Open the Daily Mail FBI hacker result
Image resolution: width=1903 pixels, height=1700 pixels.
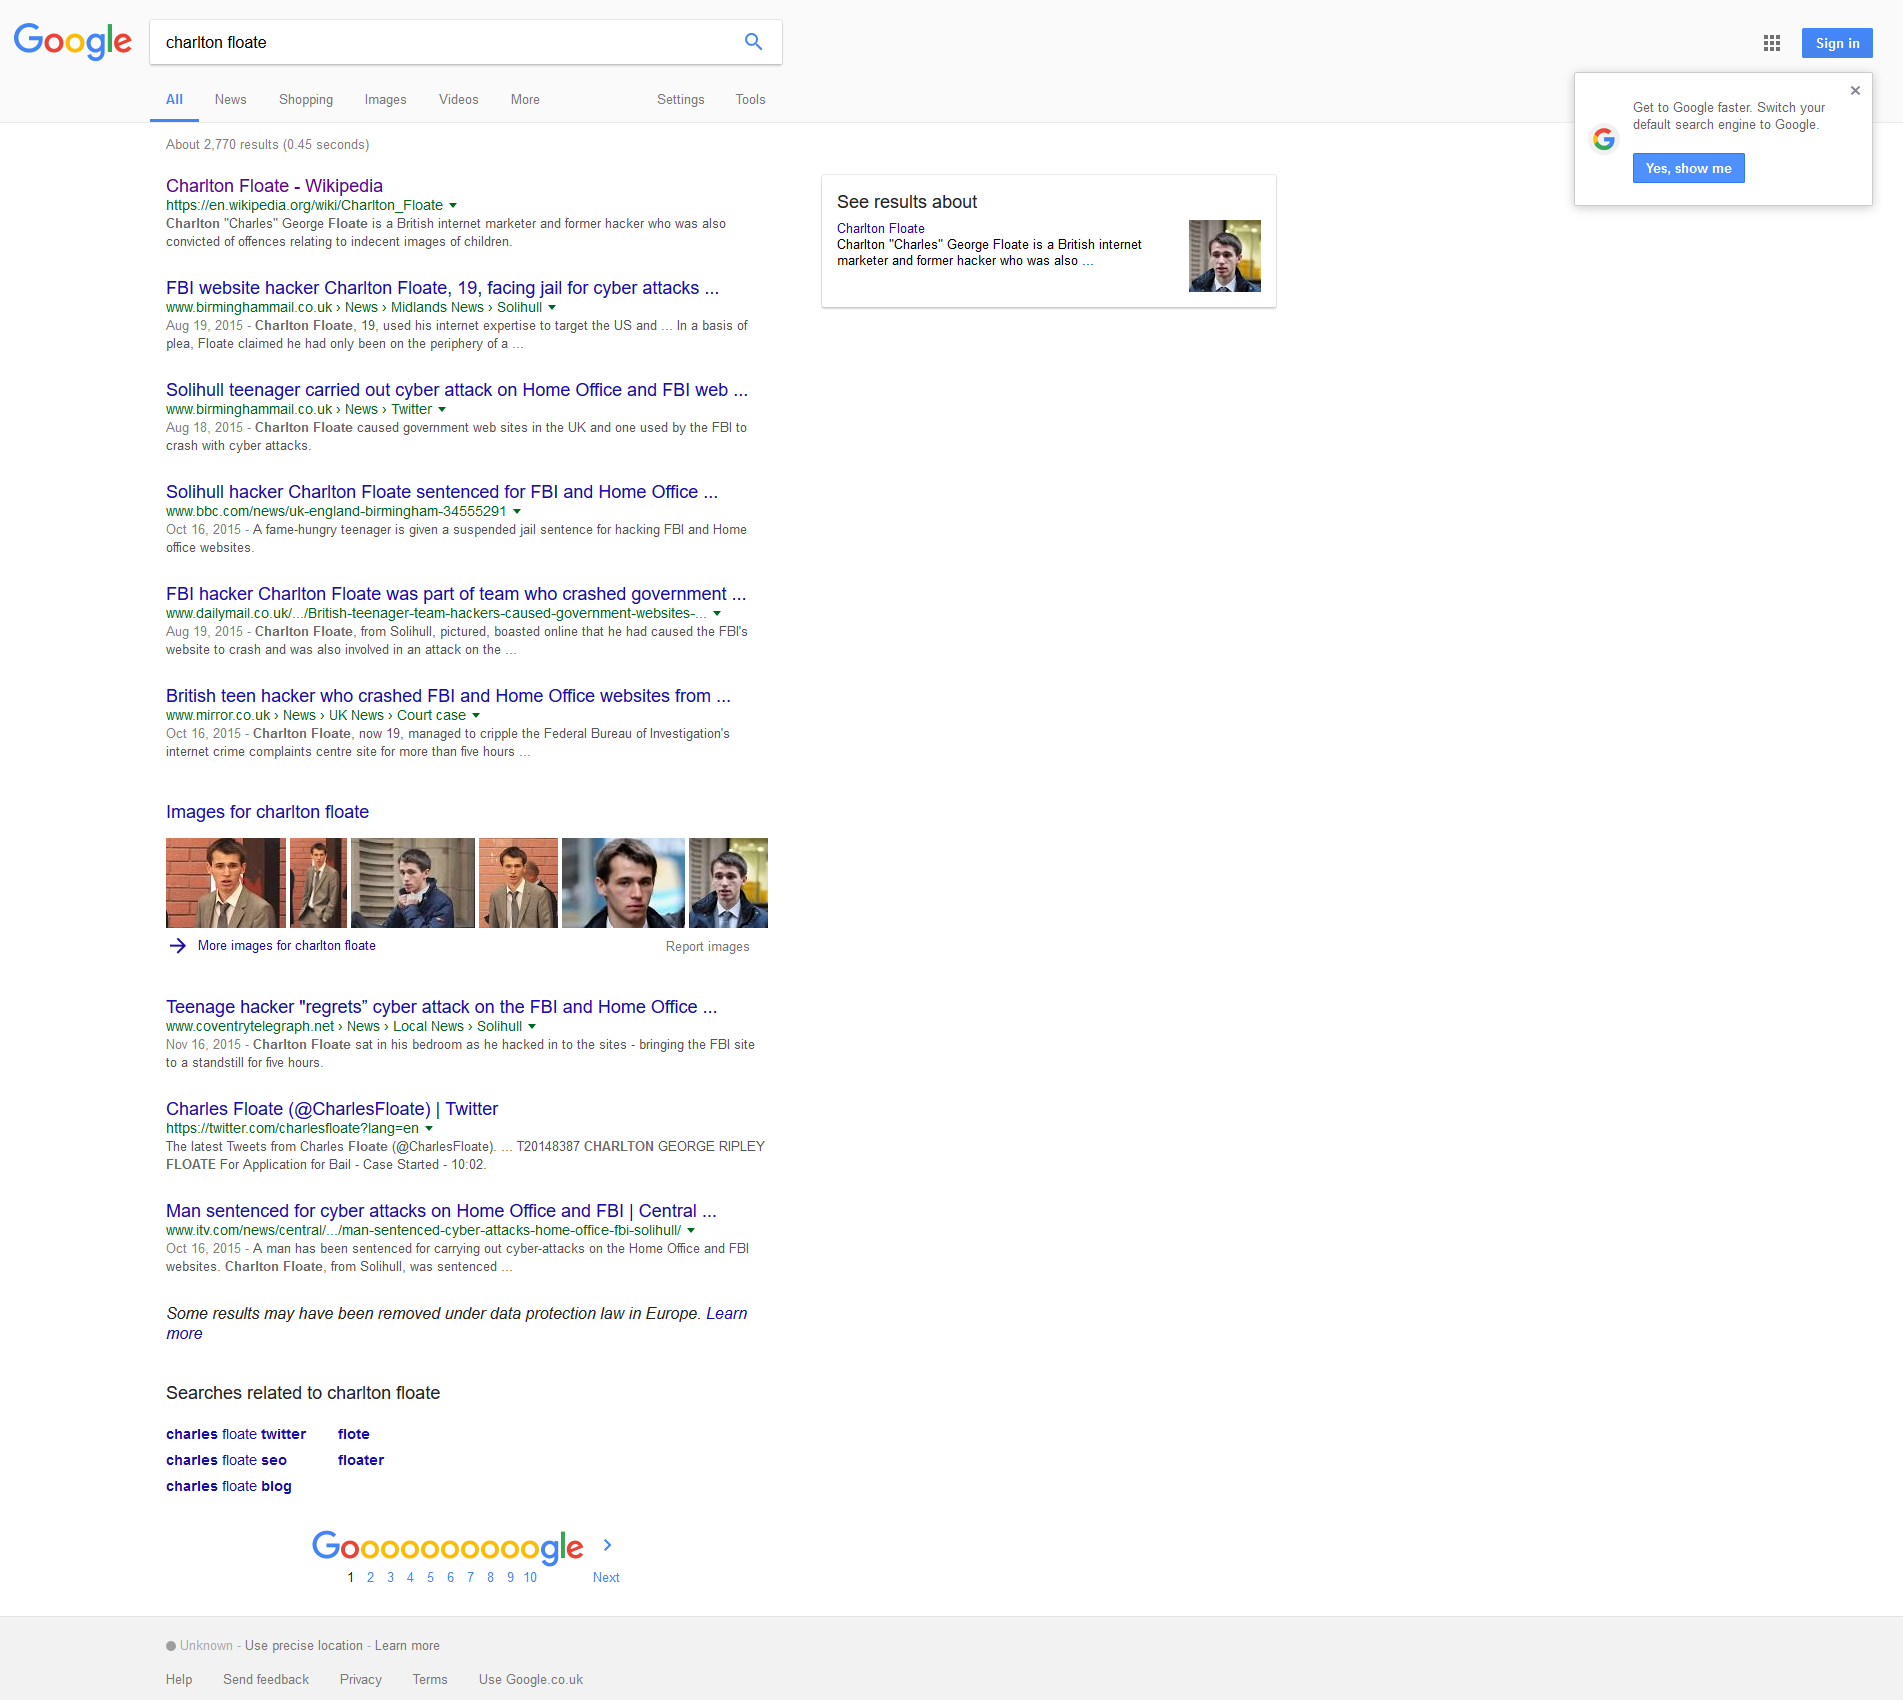click(x=456, y=594)
